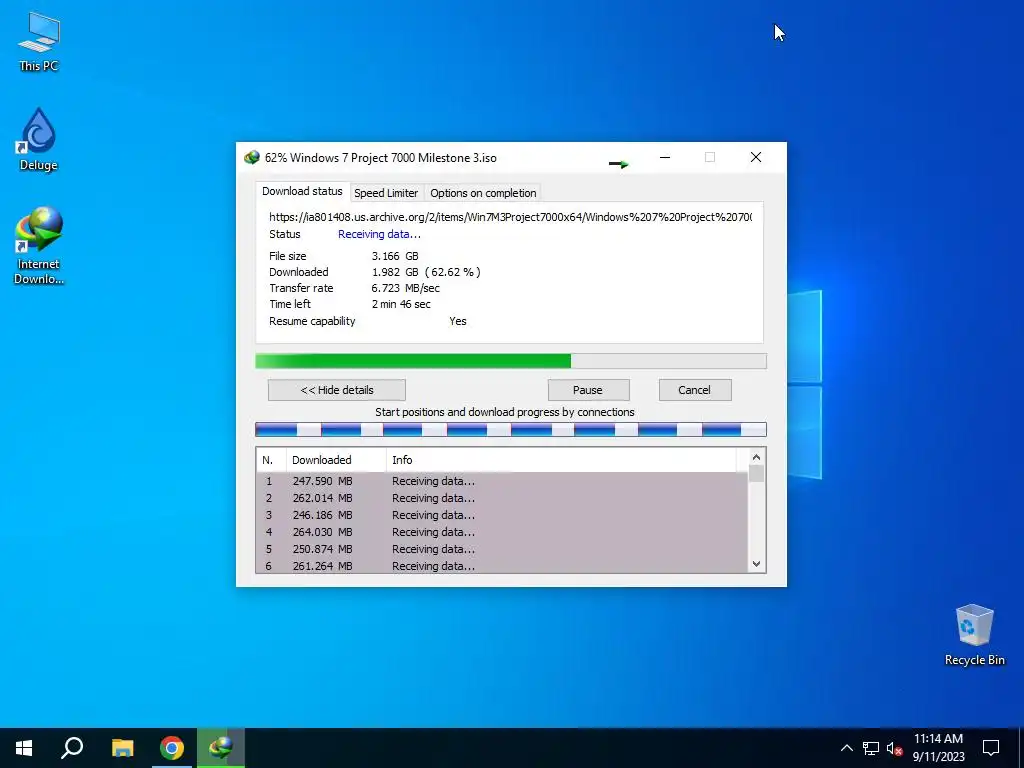Select connection row 5 with 250.874 MB

[502, 549]
